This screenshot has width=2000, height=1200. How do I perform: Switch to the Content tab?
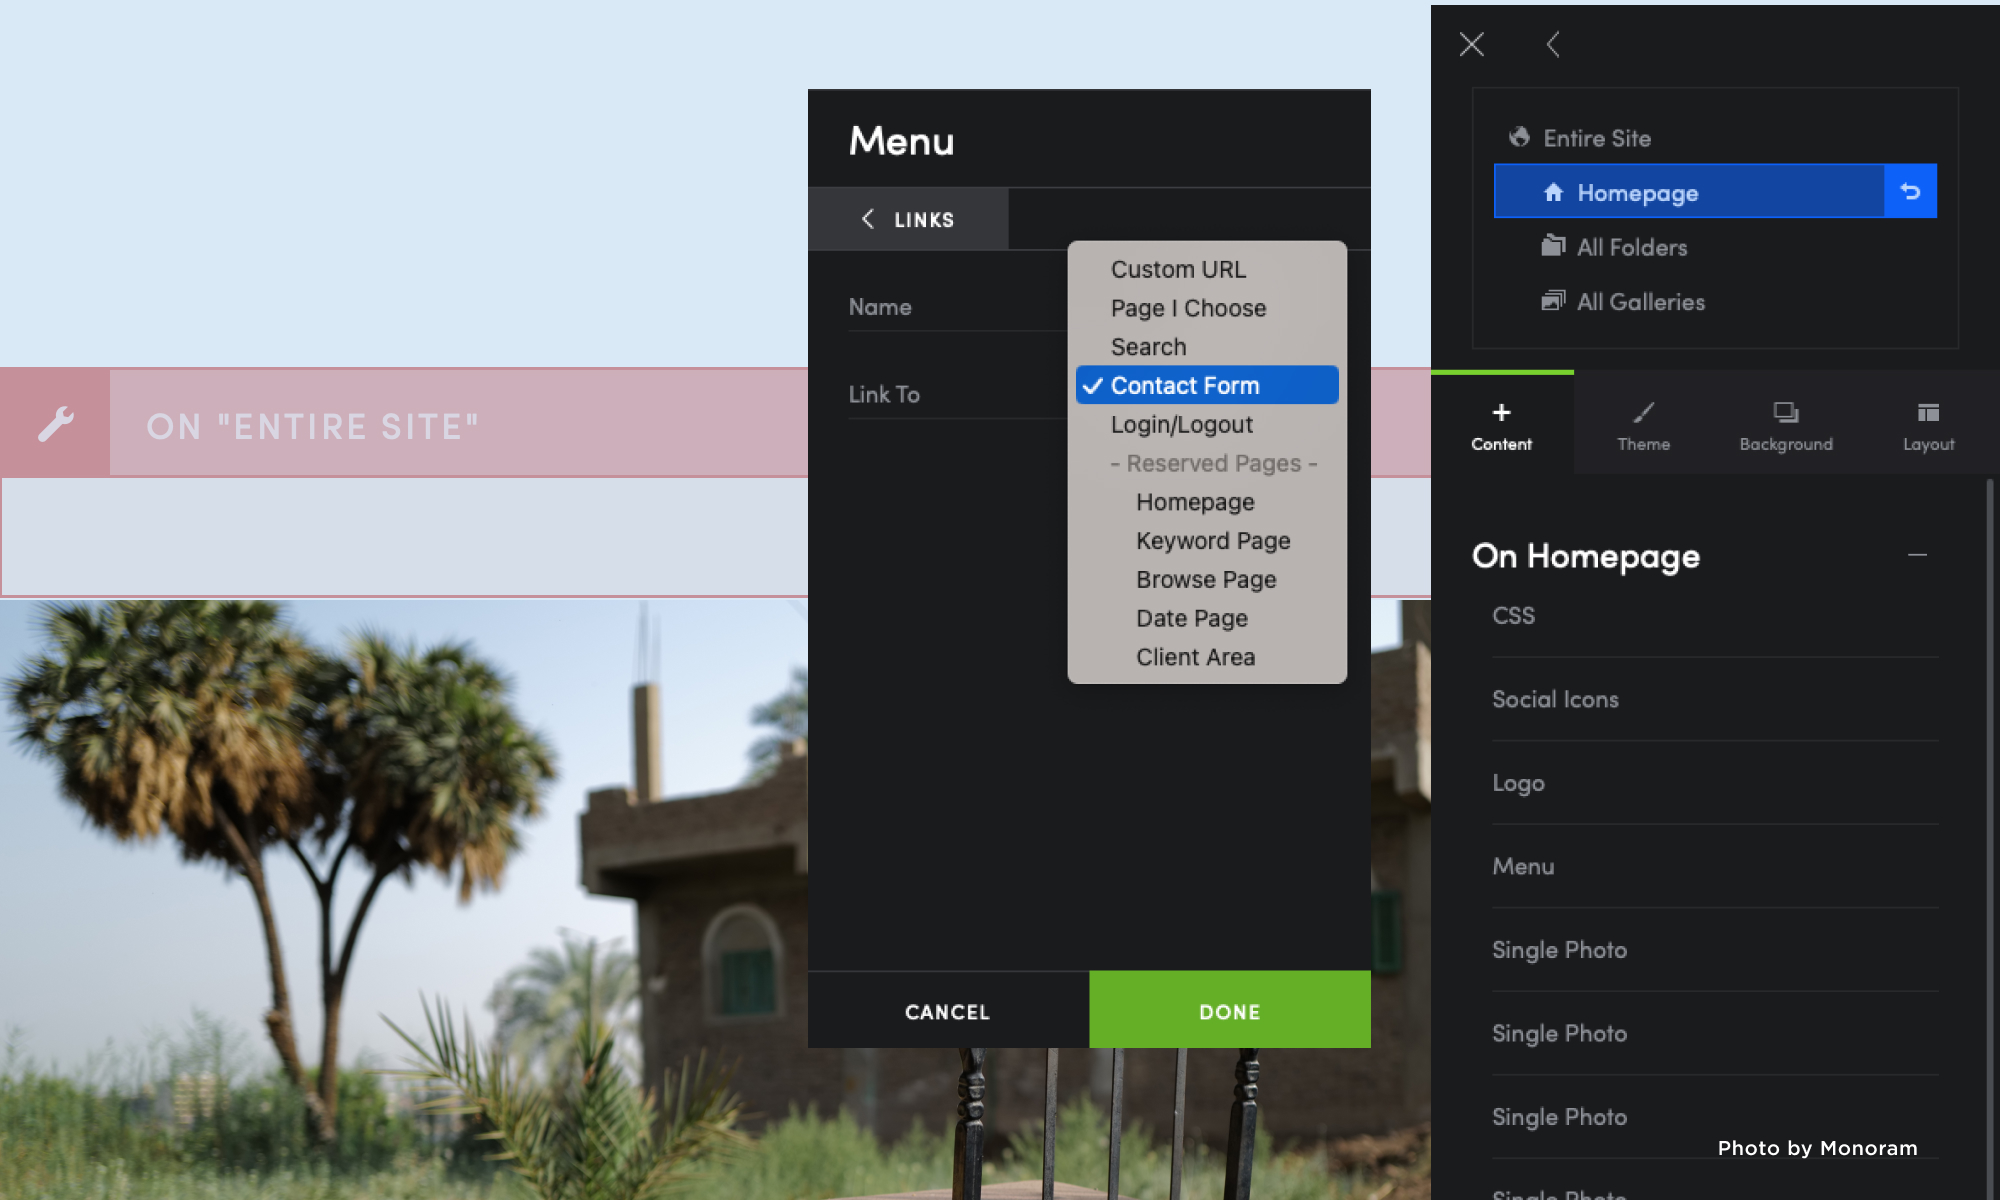coord(1500,423)
